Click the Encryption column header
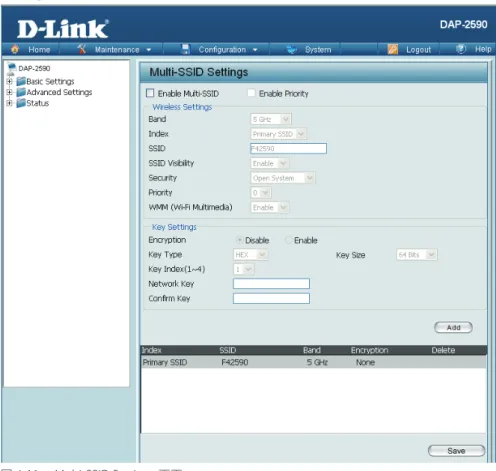The image size is (496, 471). click(369, 350)
